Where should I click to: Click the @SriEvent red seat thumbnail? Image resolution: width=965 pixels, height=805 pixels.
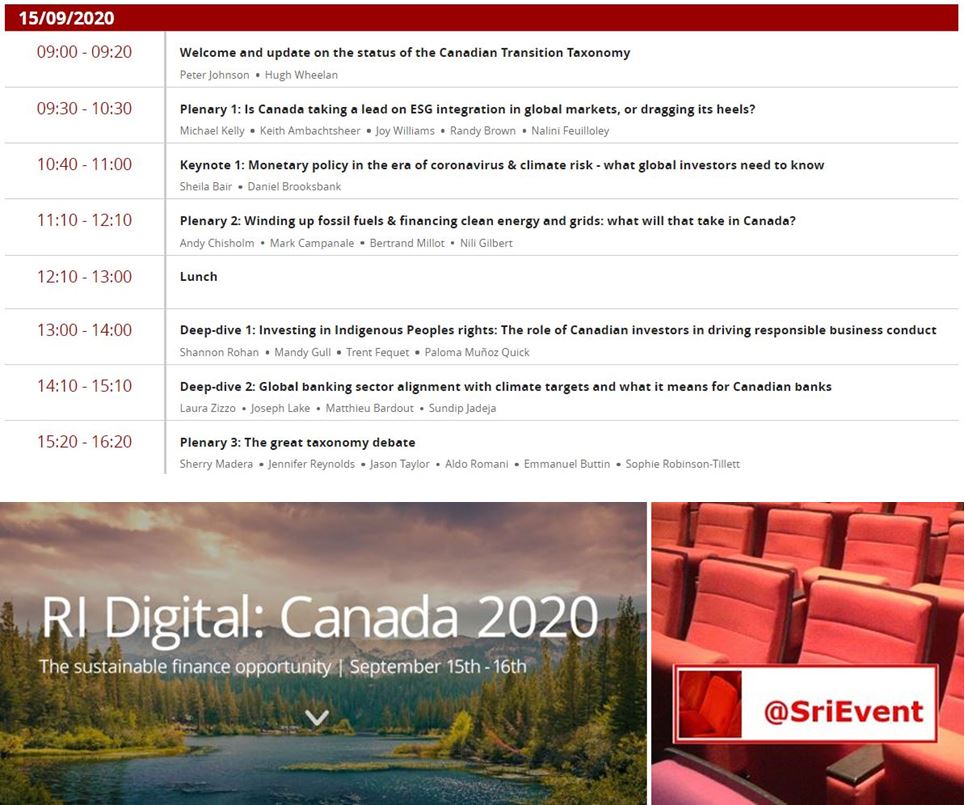[x=710, y=703]
